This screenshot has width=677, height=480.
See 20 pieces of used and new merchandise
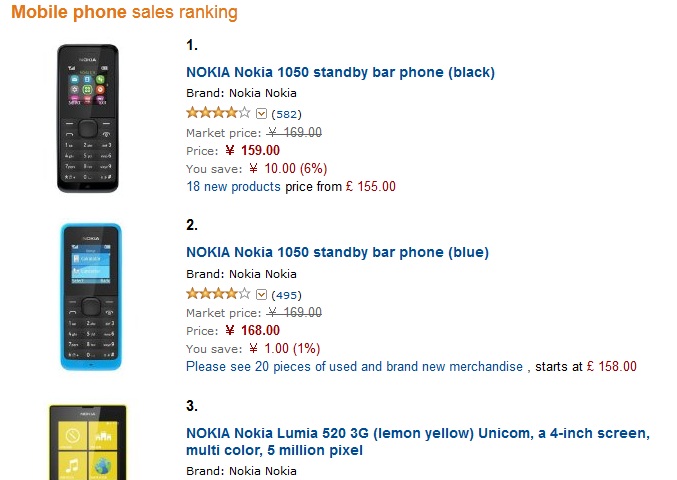pyautogui.click(x=354, y=366)
